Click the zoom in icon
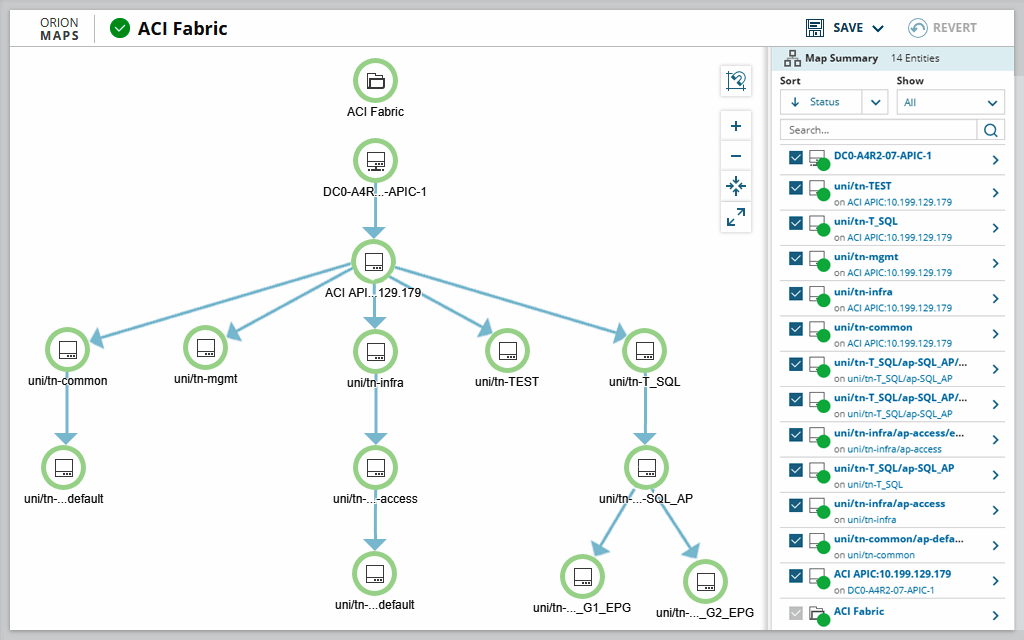This screenshot has height=640, width=1024. [x=736, y=125]
